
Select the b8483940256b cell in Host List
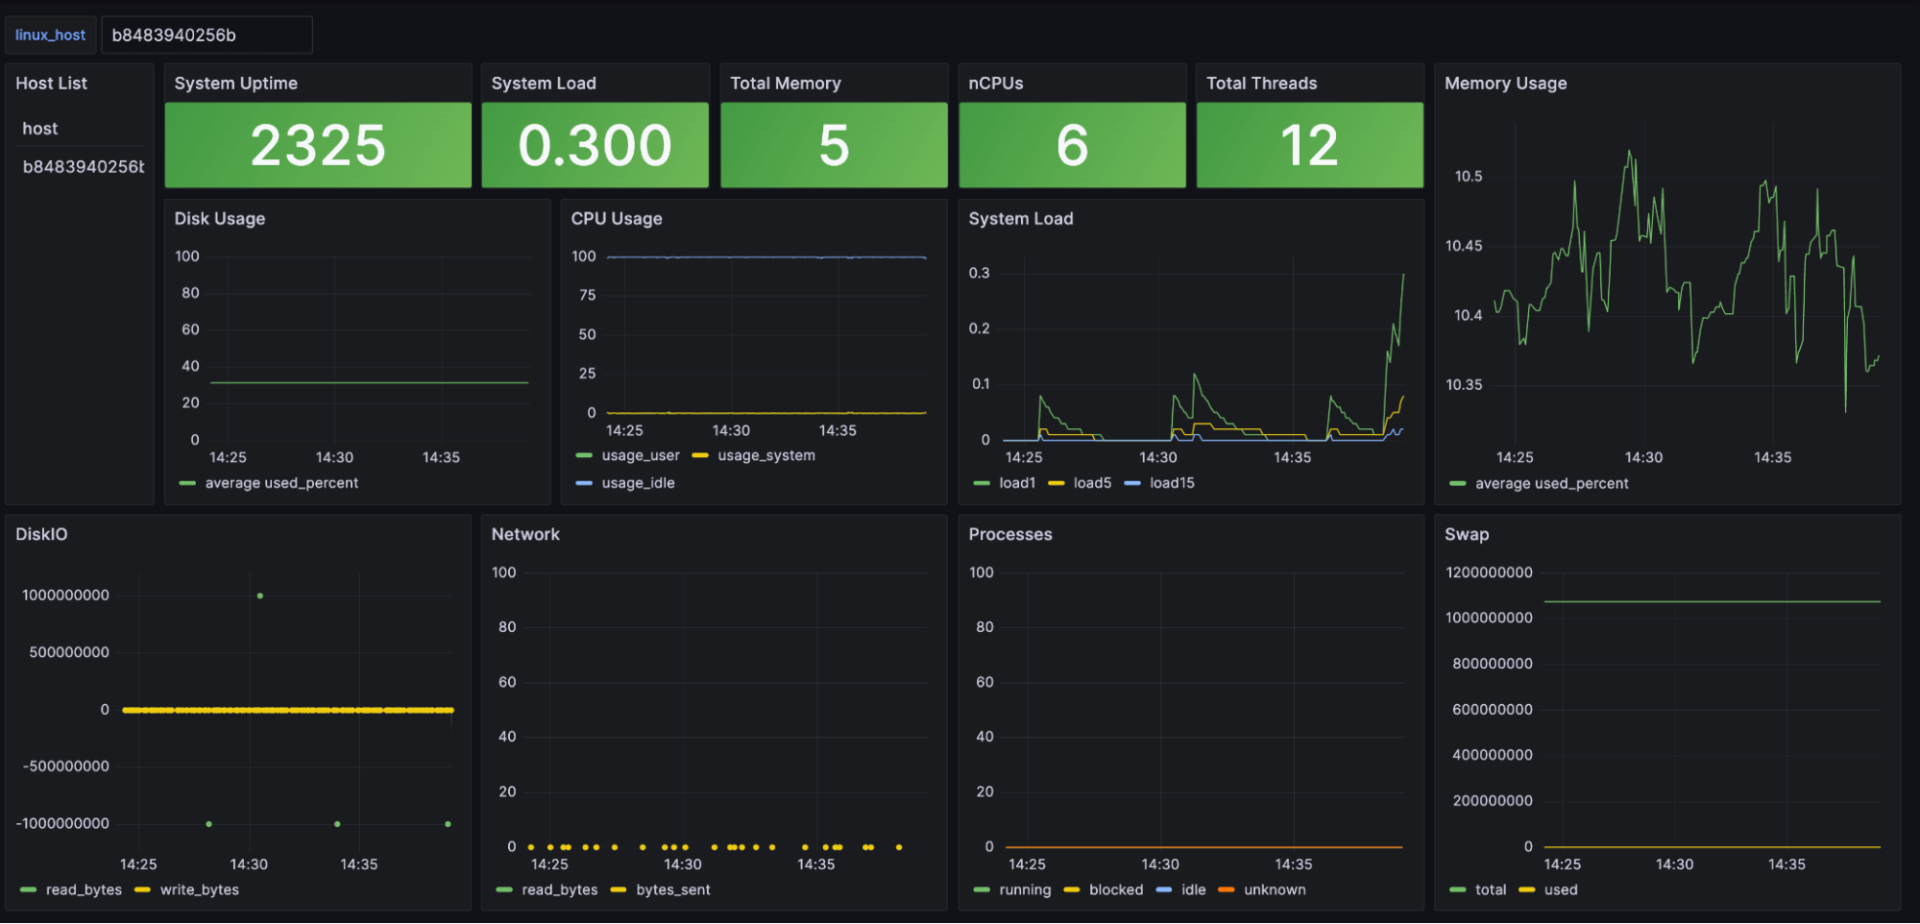click(x=83, y=166)
